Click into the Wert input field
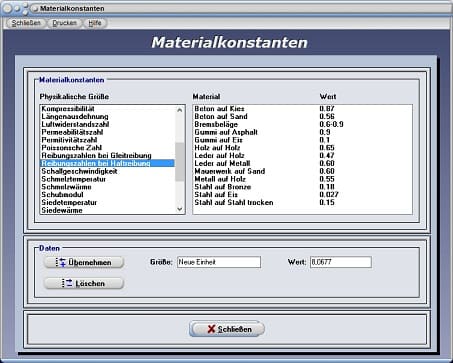Viewport: 453px width, 363px height. 341,262
